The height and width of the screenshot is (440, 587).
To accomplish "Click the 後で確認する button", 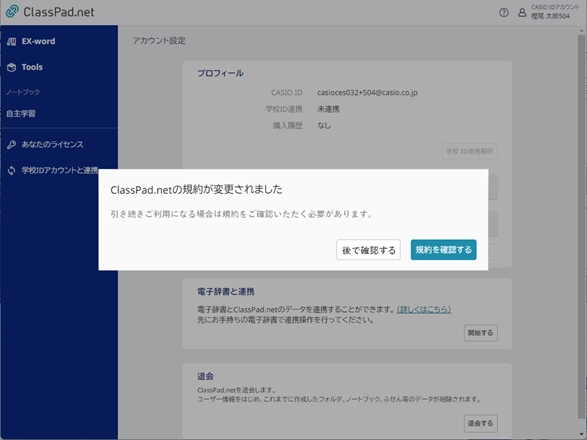I will [x=368, y=250].
